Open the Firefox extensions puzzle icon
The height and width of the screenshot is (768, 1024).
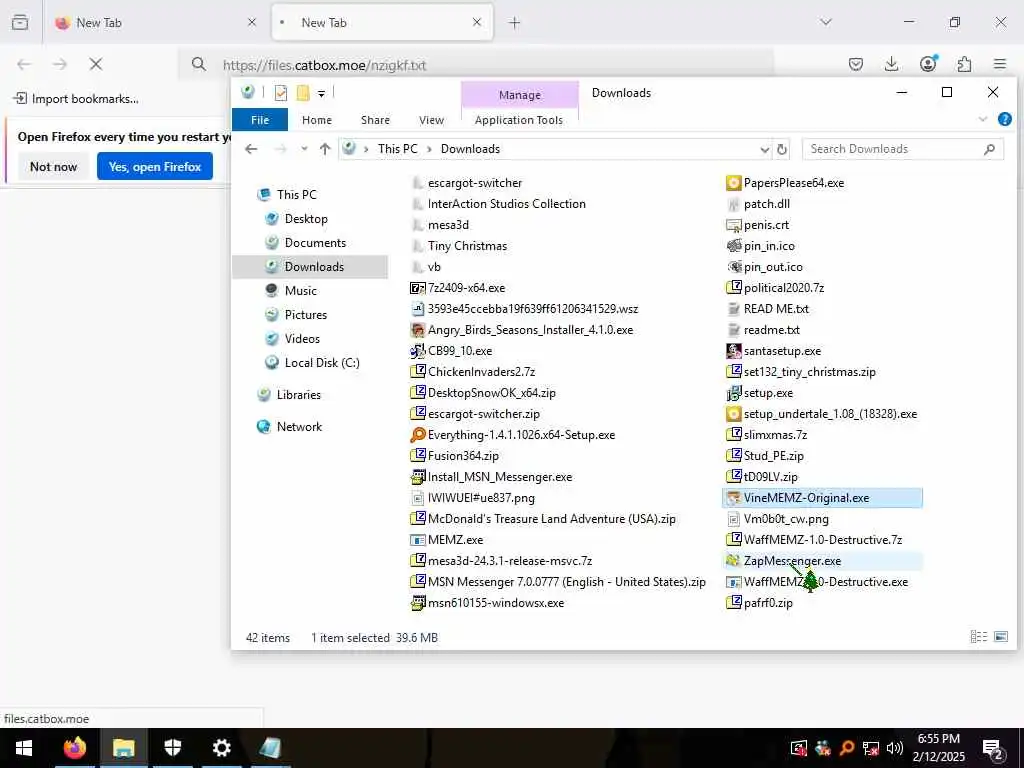(x=964, y=64)
